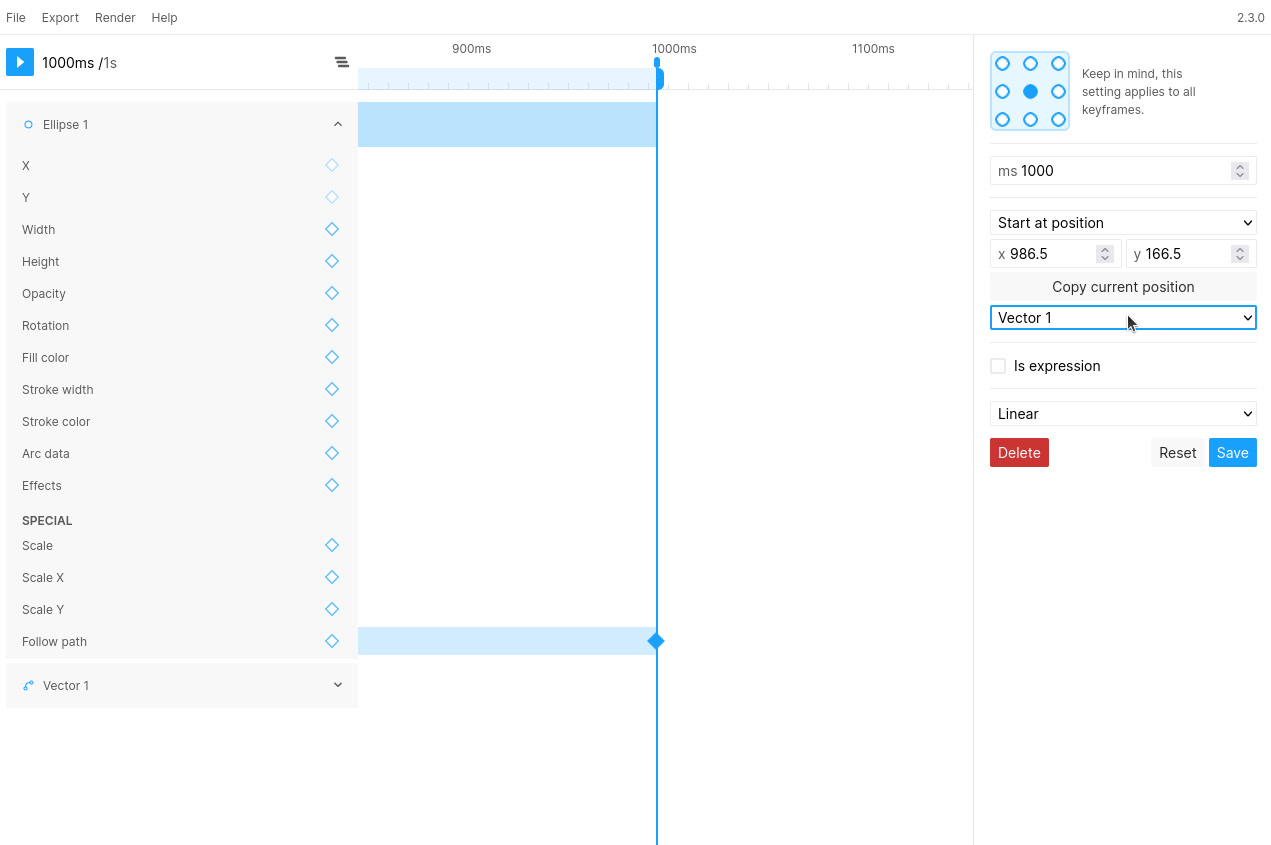Screen dimensions: 1271x845
Task: Add keyframe diamond for Opacity
Action: [x=332, y=293]
